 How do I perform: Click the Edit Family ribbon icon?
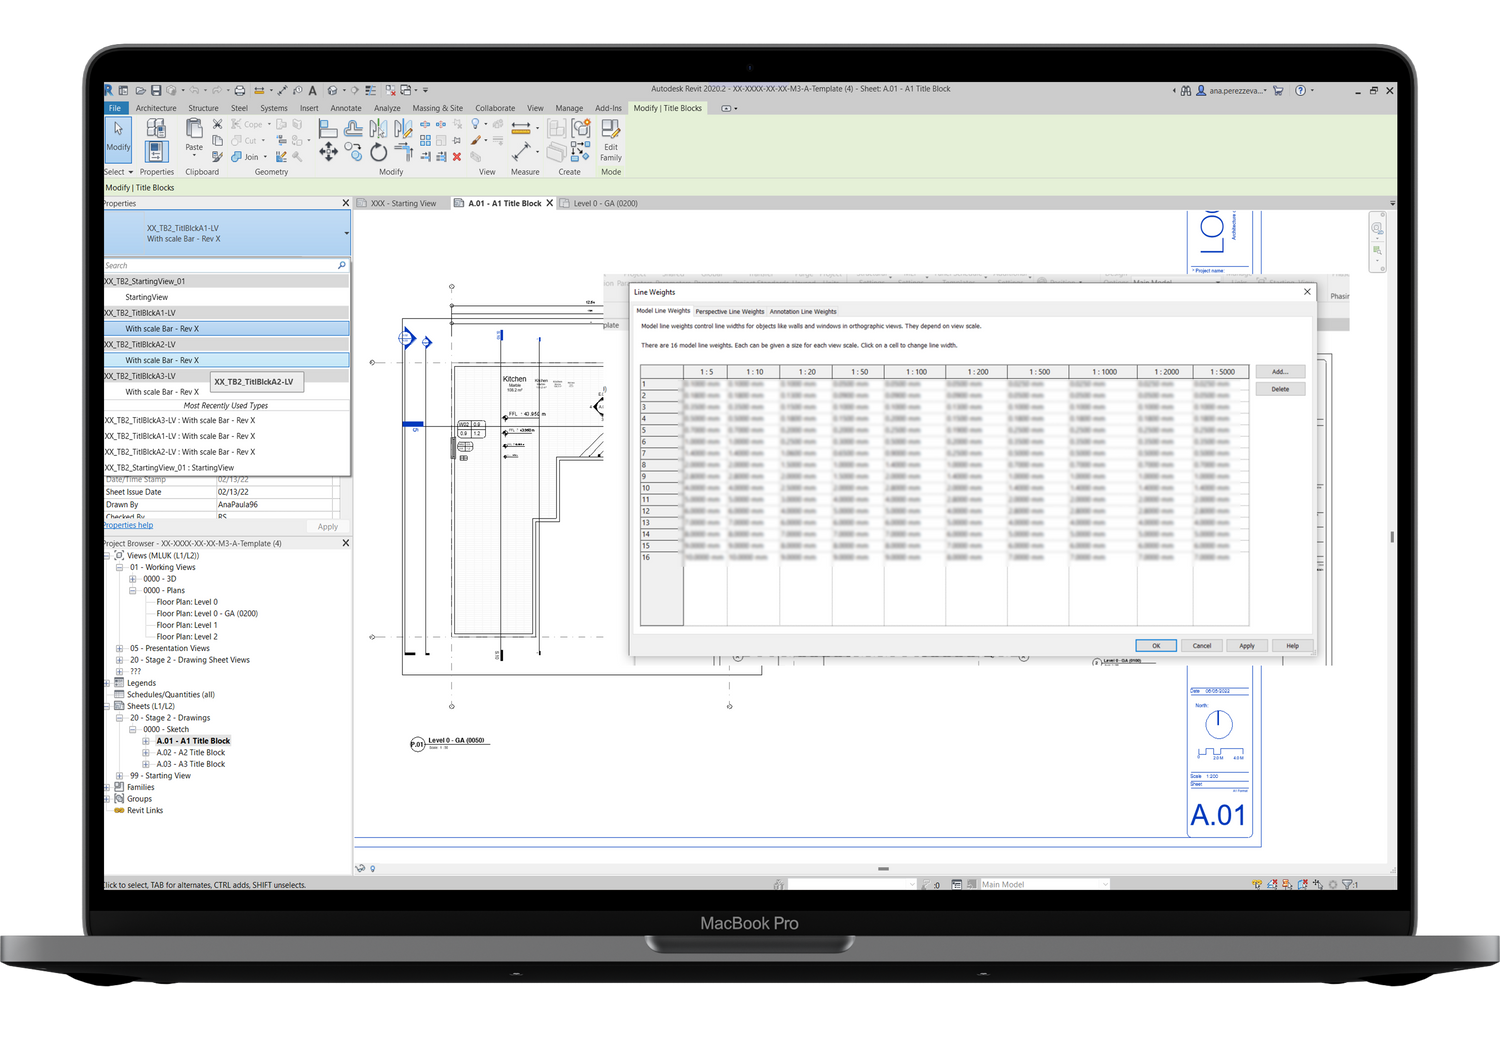[610, 137]
